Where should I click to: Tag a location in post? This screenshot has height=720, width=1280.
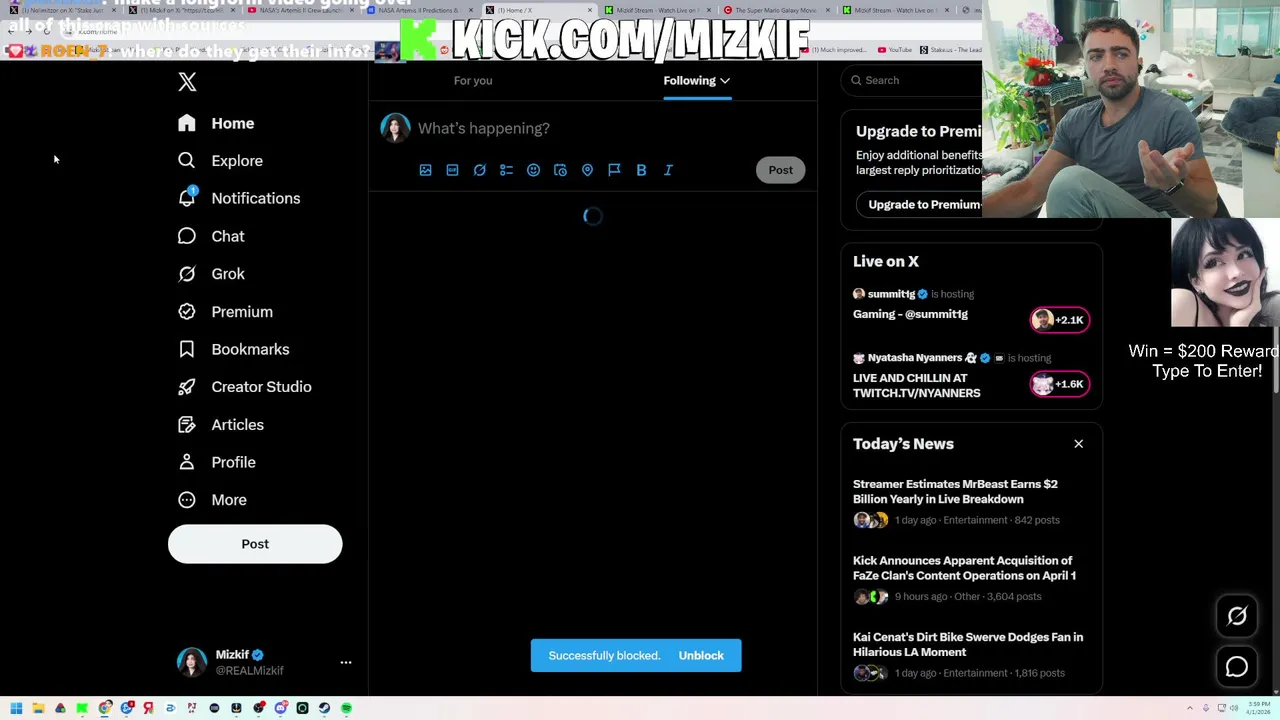pos(587,170)
